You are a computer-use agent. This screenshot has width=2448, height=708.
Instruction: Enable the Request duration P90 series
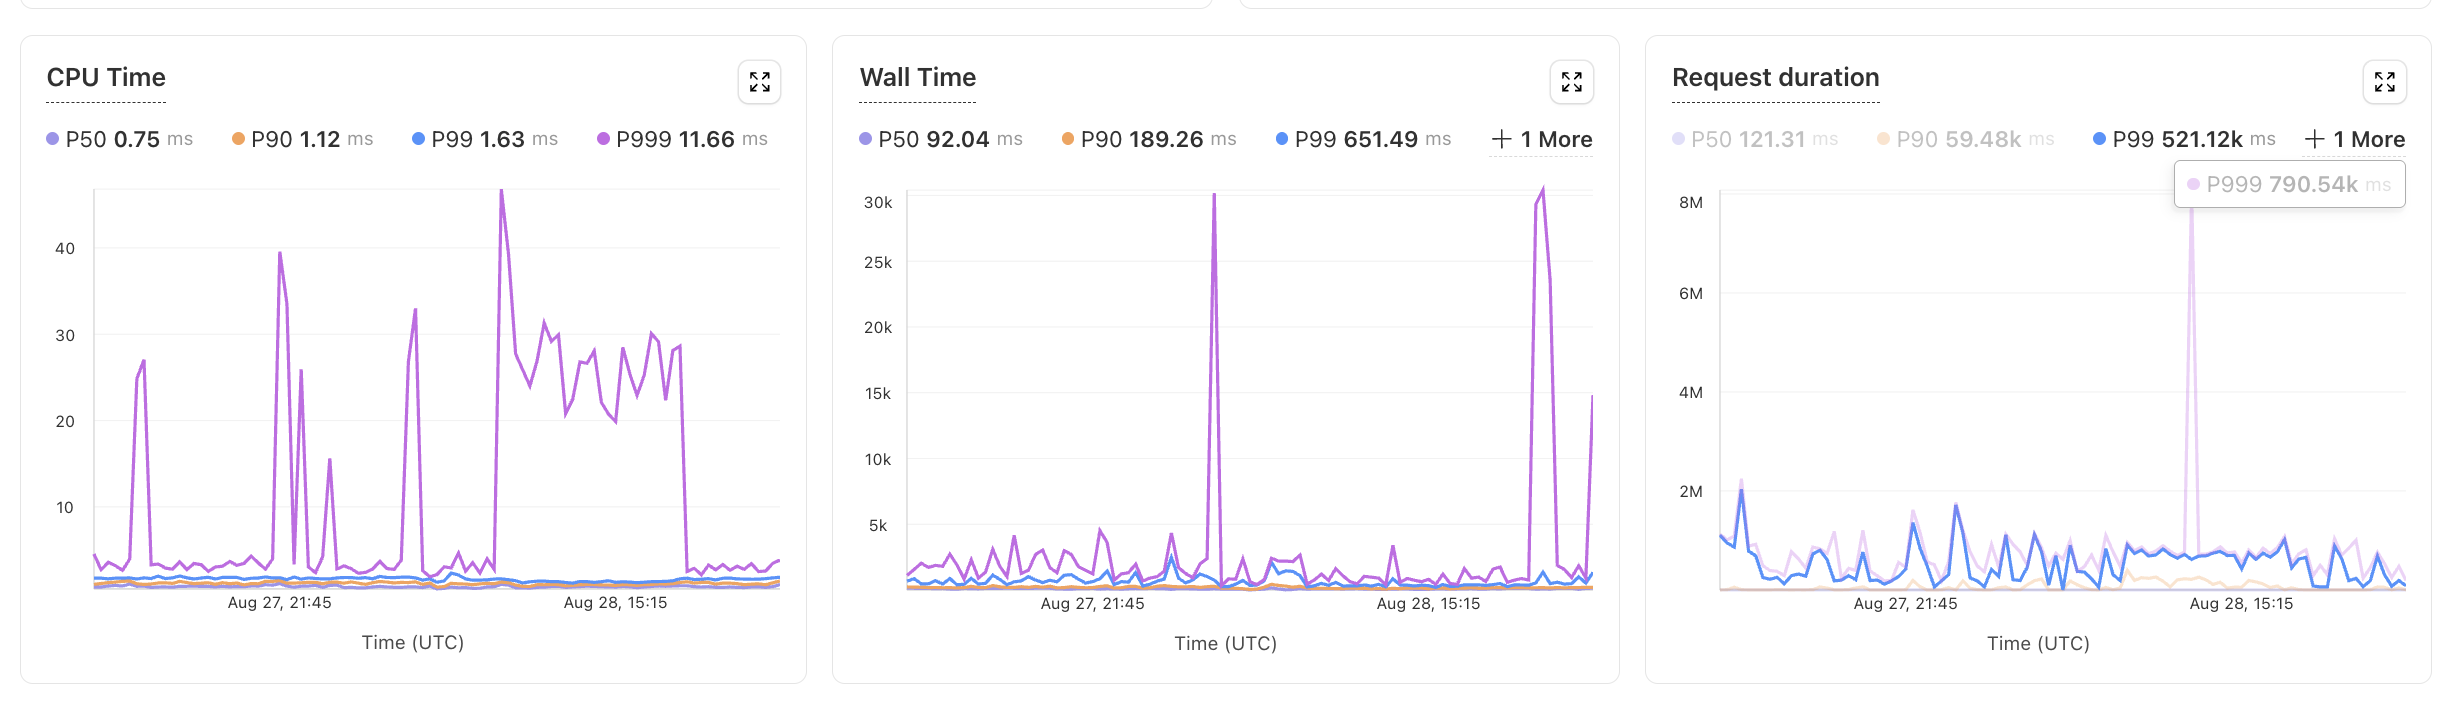click(x=1965, y=139)
